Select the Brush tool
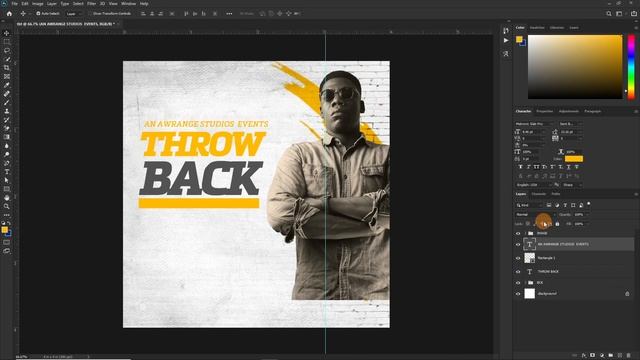The image size is (640, 360). point(7,102)
